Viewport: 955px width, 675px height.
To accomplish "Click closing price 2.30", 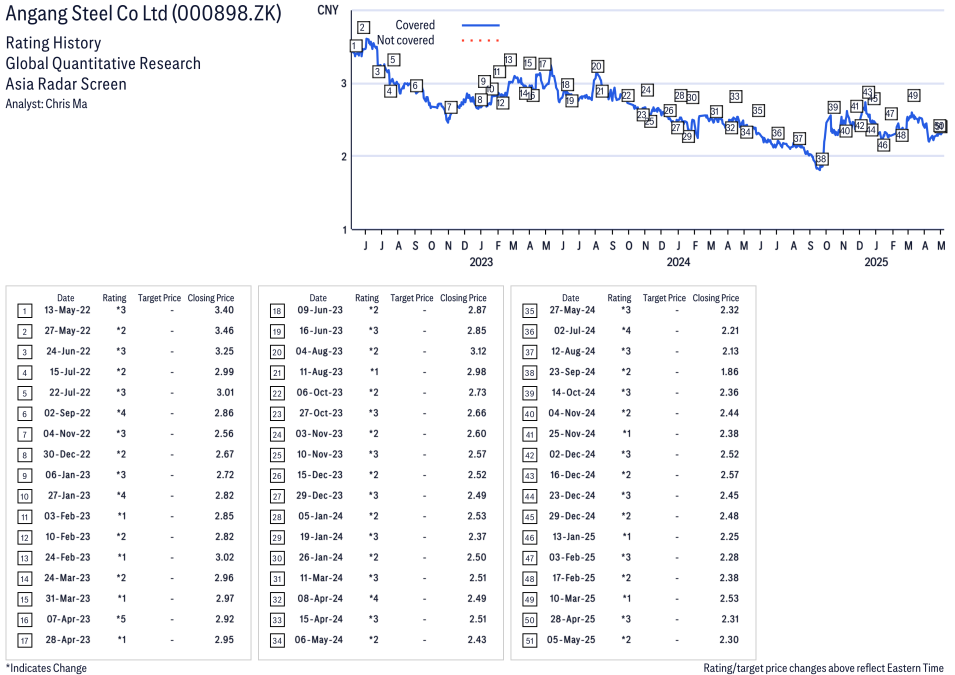I will [729, 640].
